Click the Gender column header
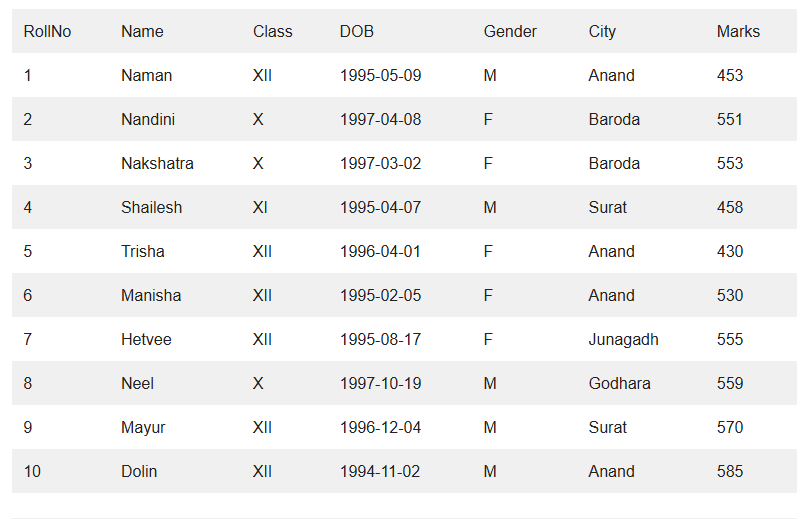 [x=510, y=31]
